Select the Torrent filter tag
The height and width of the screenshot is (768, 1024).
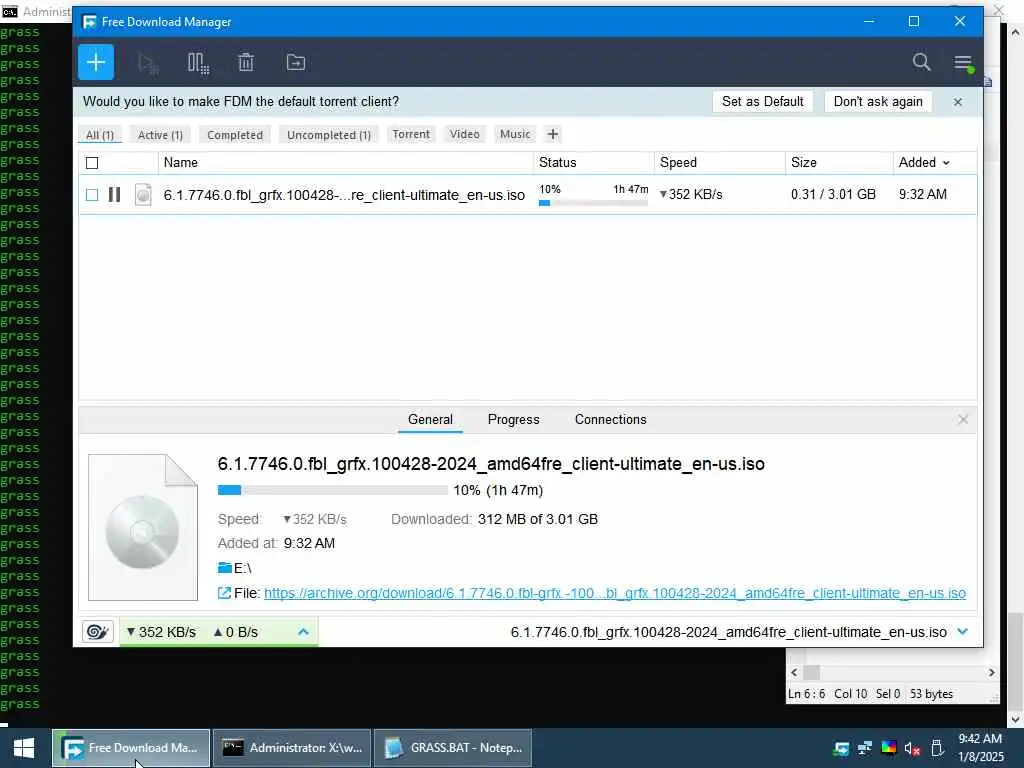(x=411, y=135)
